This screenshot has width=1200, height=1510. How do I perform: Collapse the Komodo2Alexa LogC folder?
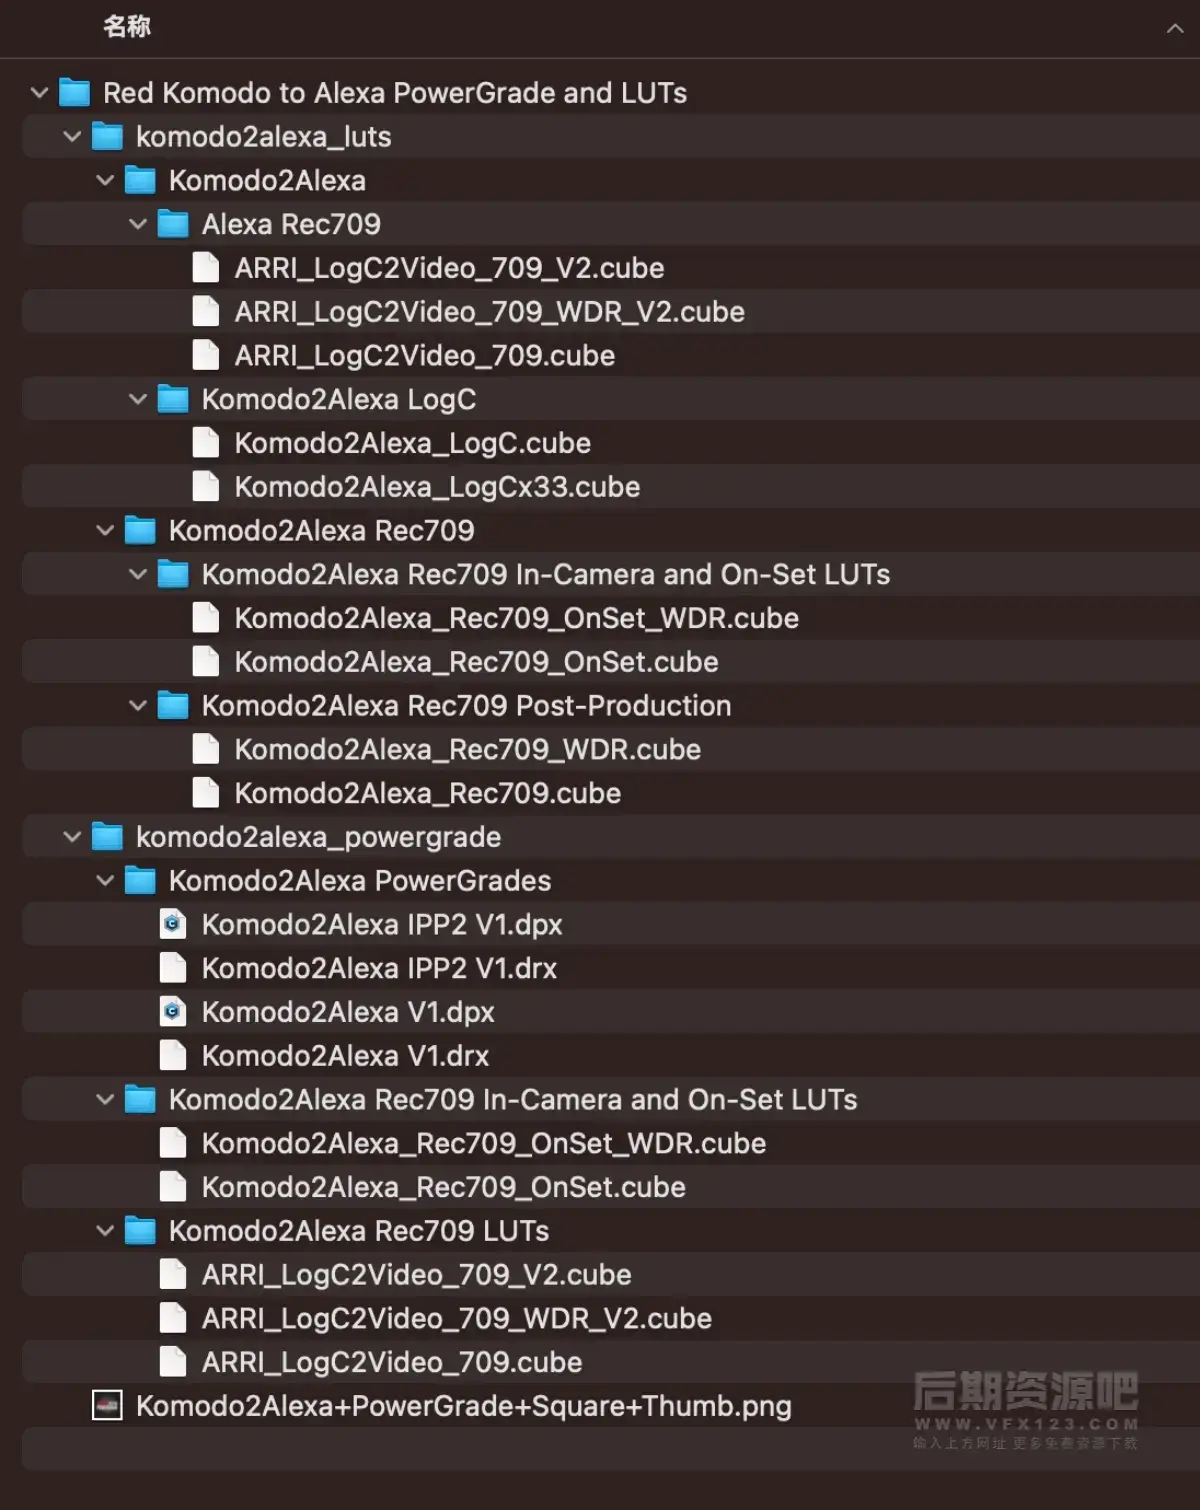point(138,399)
